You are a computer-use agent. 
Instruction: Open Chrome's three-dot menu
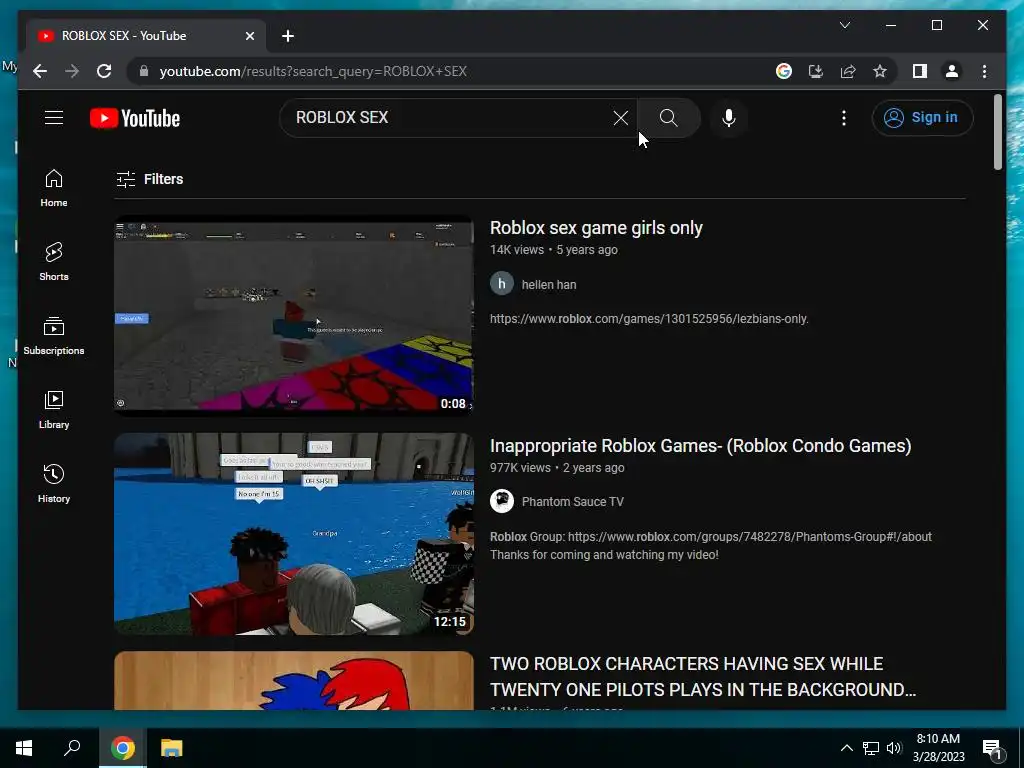point(984,71)
